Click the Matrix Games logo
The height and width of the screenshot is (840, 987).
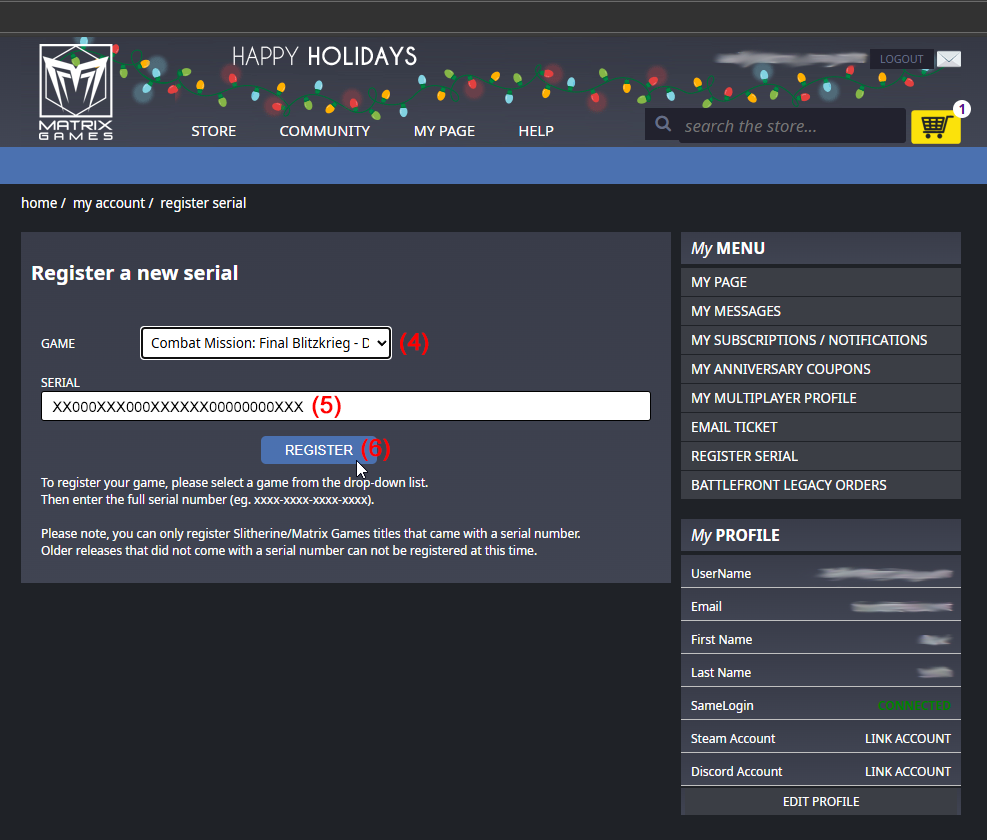[x=76, y=92]
